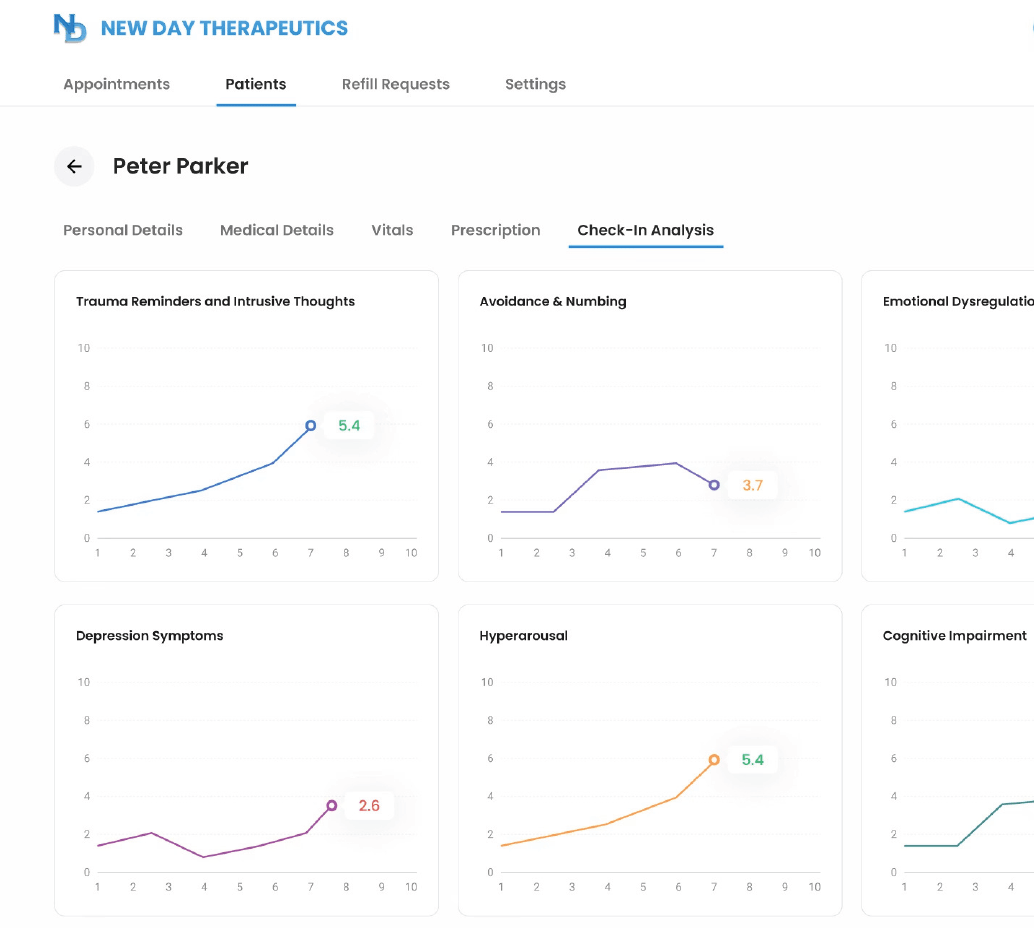This screenshot has height=928, width=1034.
Task: Click the red 2.6 value label on Depression chart
Action: pyautogui.click(x=369, y=806)
